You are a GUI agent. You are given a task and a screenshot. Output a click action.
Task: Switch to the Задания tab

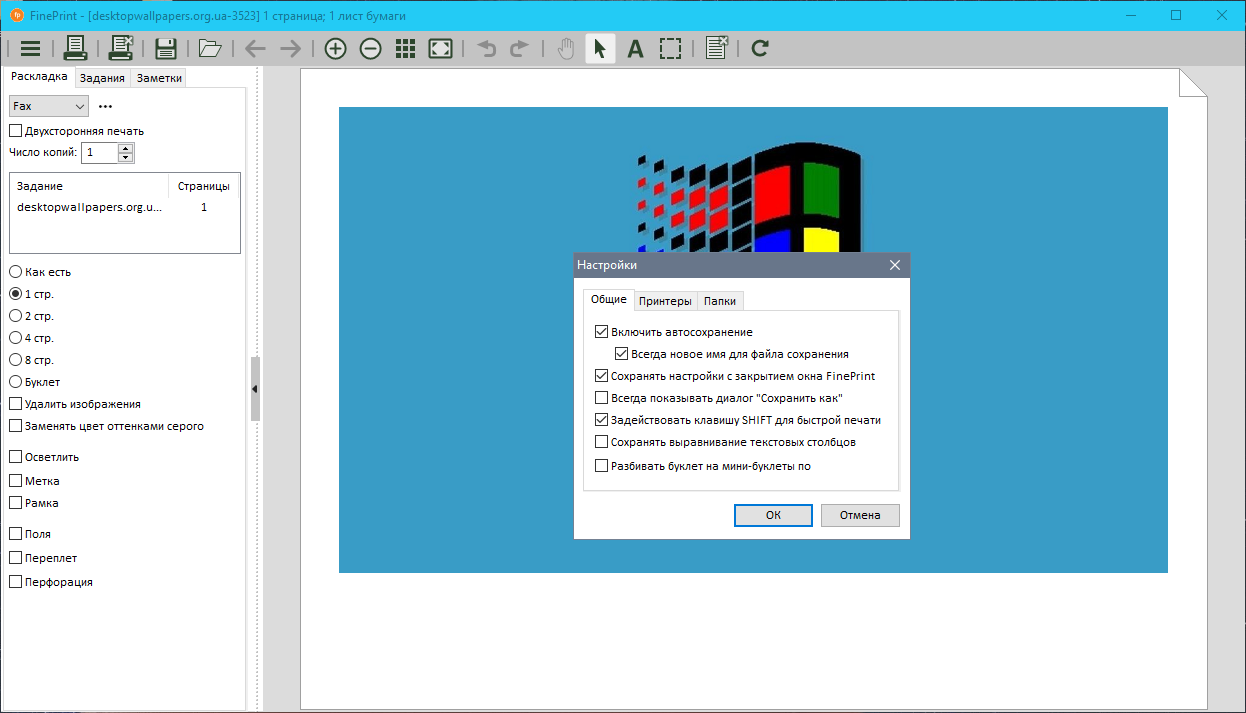102,78
